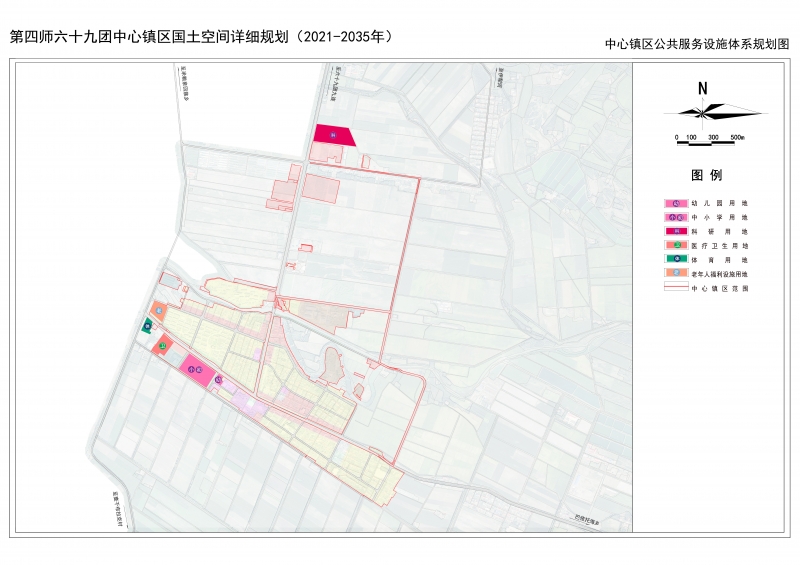Click the elderly welfare icon in the legend
Image resolution: width=800 pixels, height=565 pixels.
(x=676, y=273)
